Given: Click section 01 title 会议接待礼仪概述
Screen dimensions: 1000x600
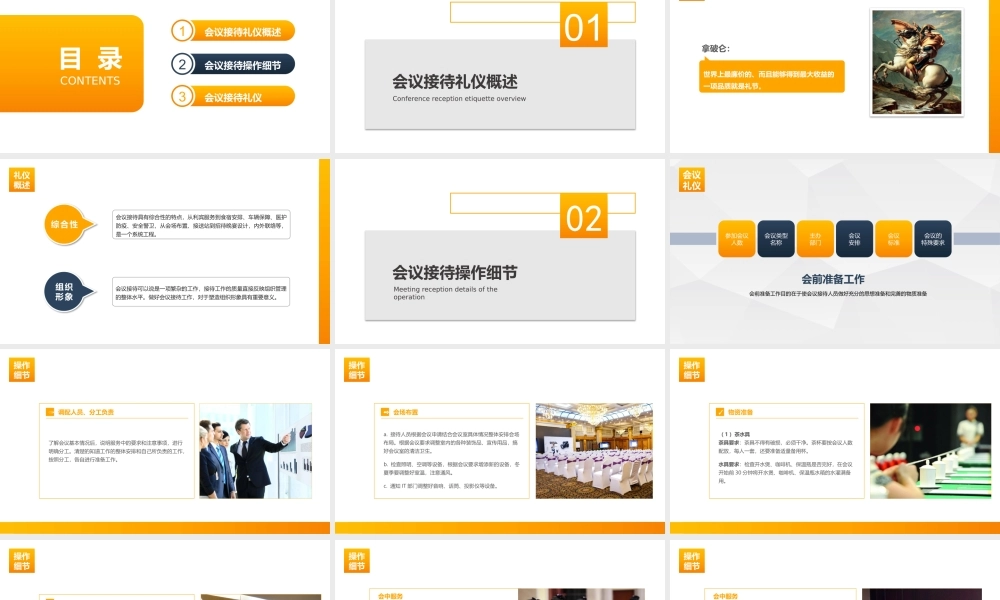Looking at the screenshot, I should click(455, 82).
